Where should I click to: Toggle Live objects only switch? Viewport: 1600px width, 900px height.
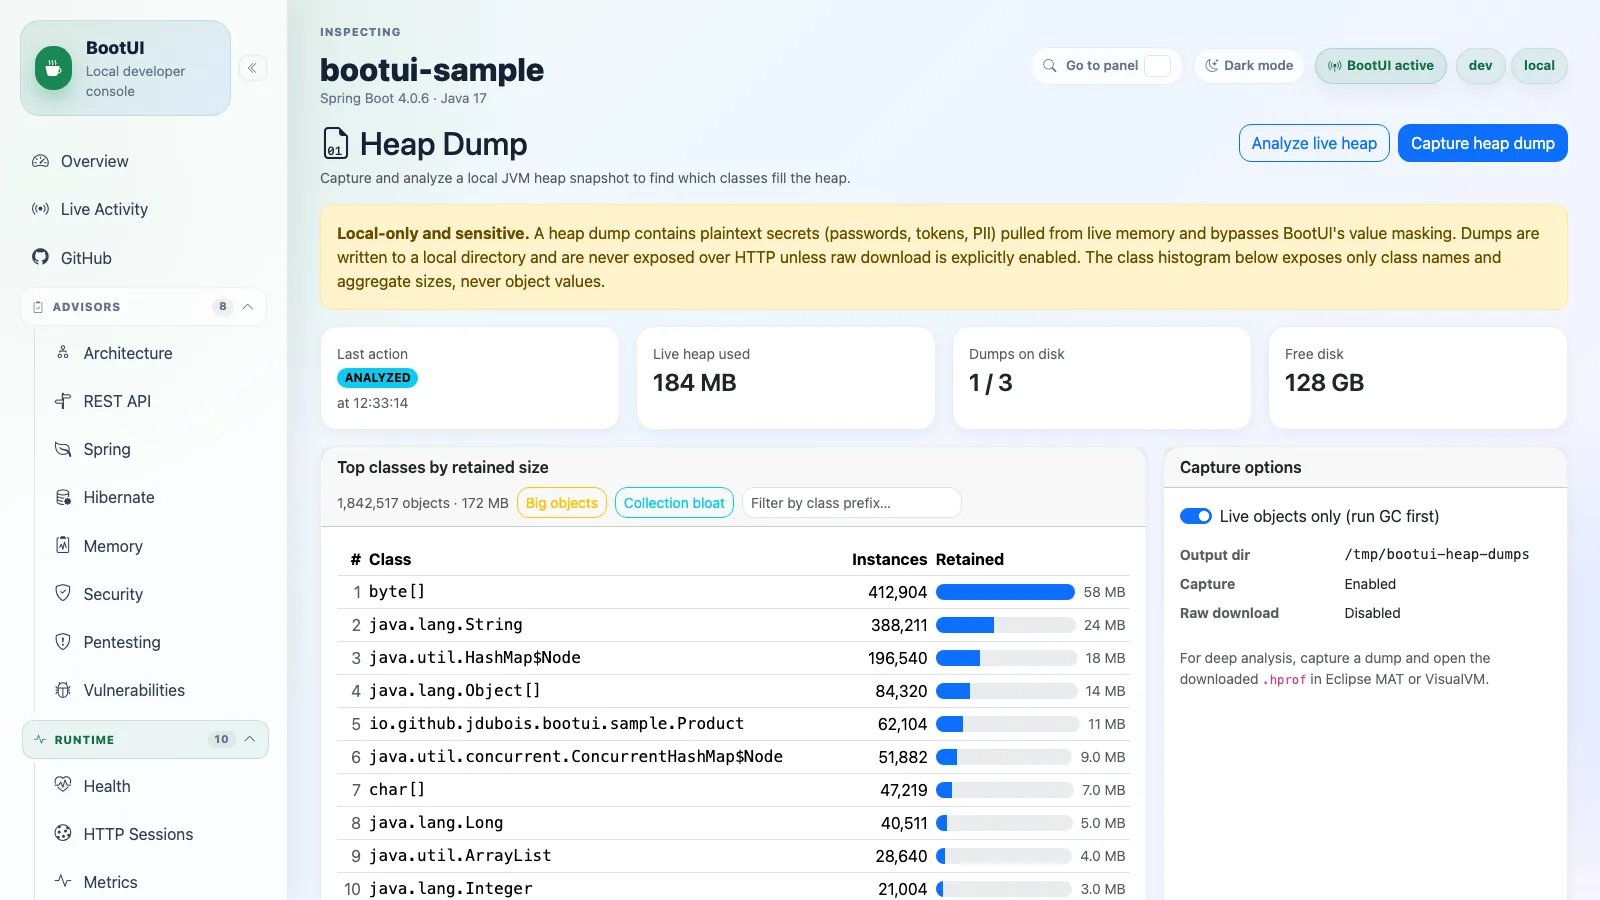[x=1196, y=516]
